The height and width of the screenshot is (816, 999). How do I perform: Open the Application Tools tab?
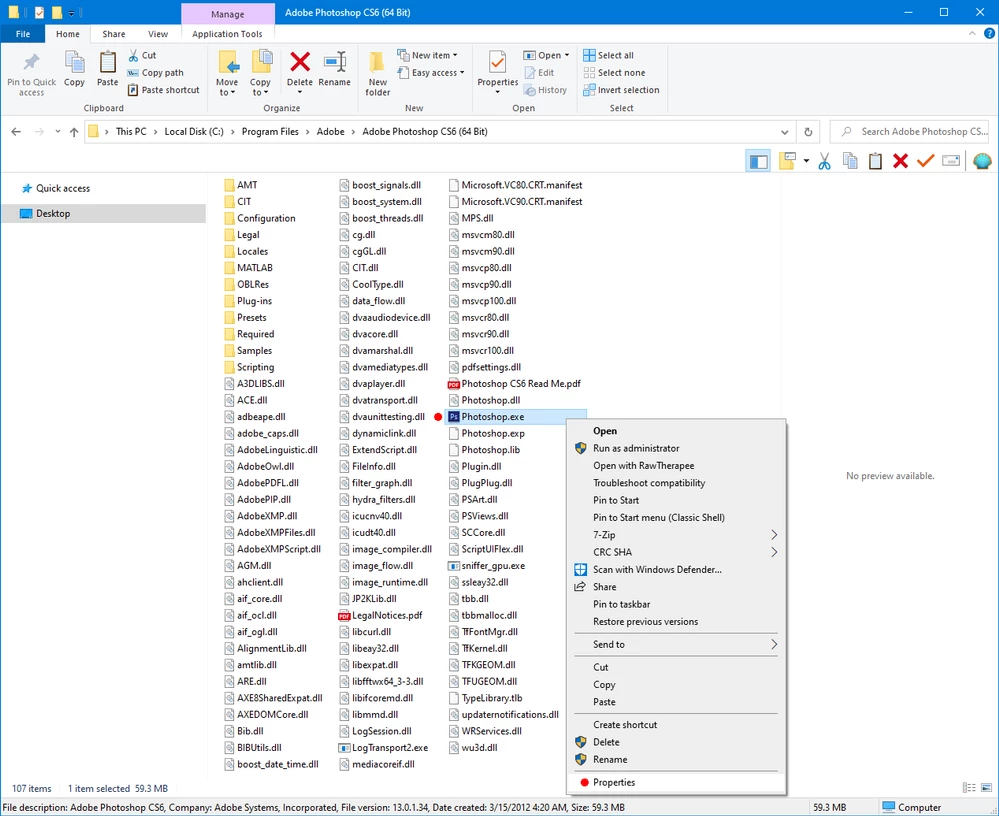point(227,34)
